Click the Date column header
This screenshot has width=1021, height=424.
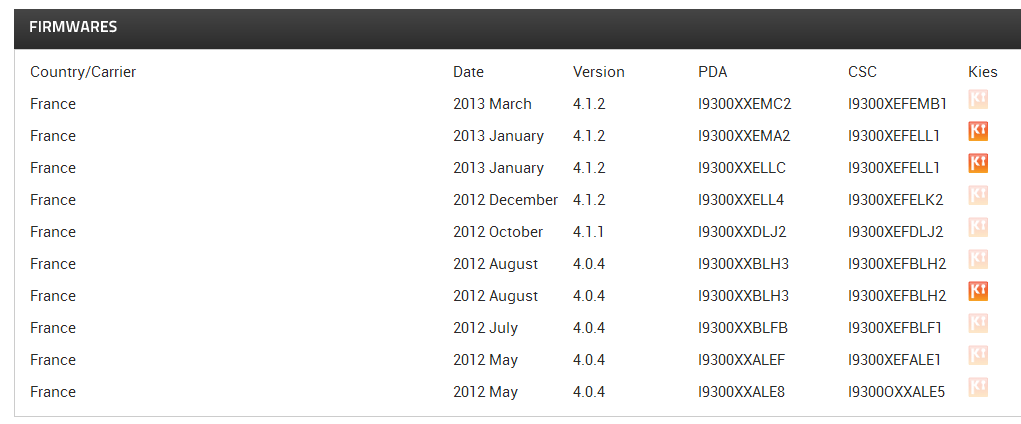(468, 72)
